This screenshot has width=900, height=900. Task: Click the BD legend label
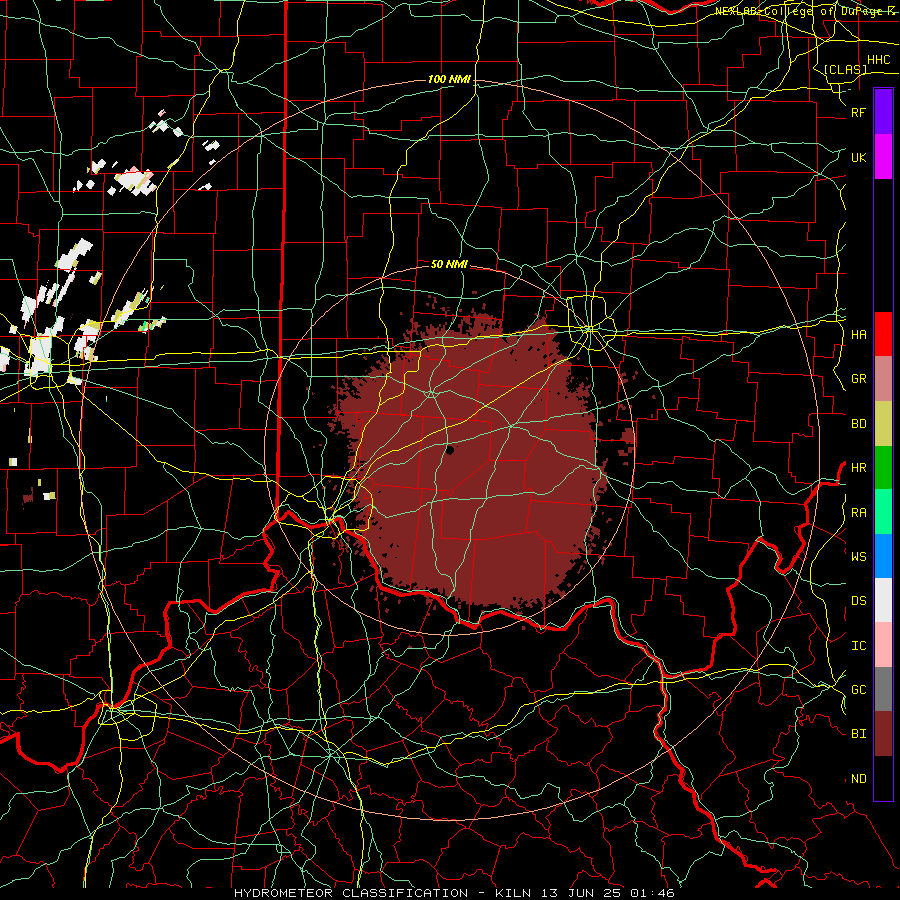[858, 424]
